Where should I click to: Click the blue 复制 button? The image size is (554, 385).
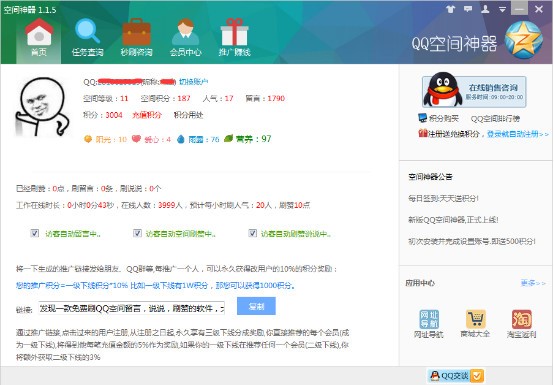pyautogui.click(x=257, y=306)
